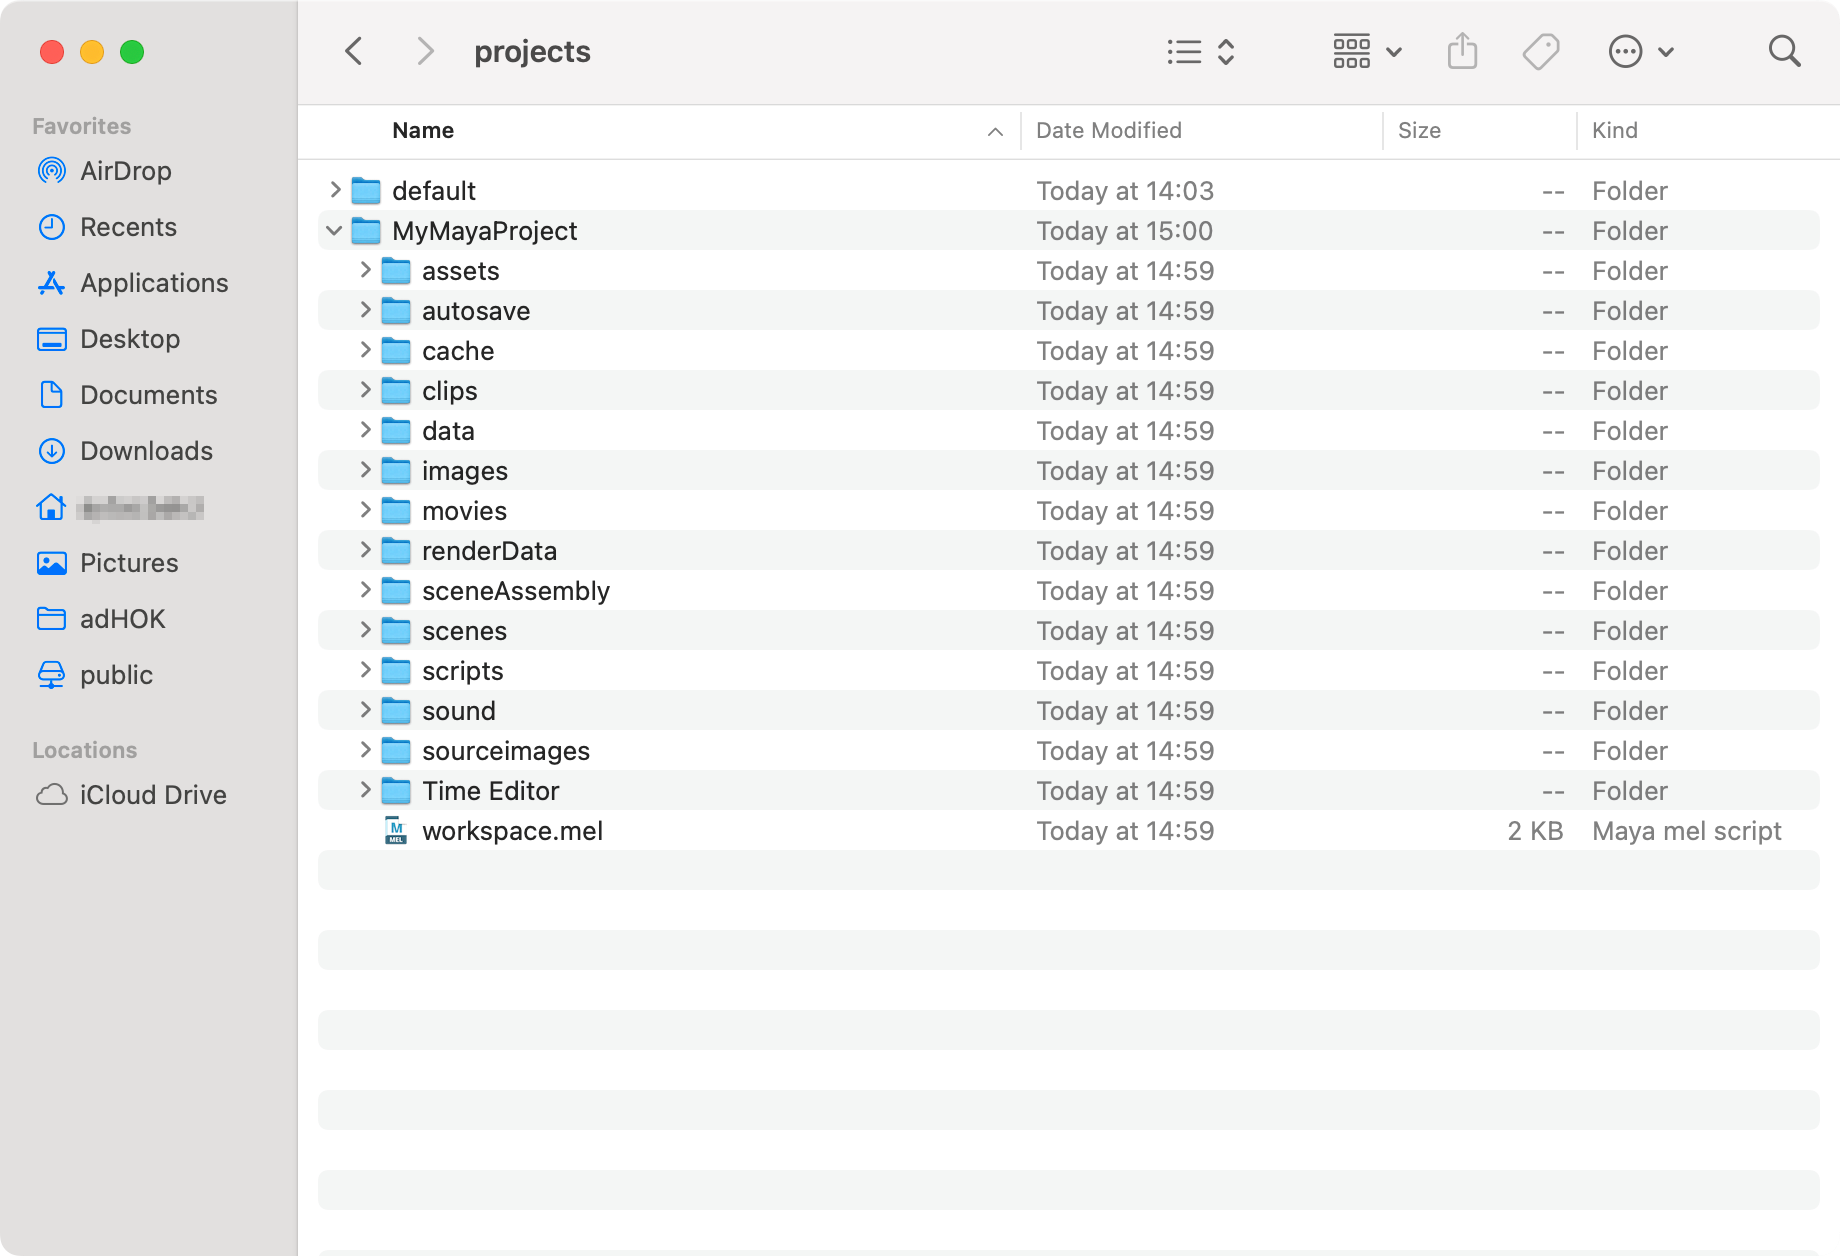Click the Kind column header

[1614, 131]
